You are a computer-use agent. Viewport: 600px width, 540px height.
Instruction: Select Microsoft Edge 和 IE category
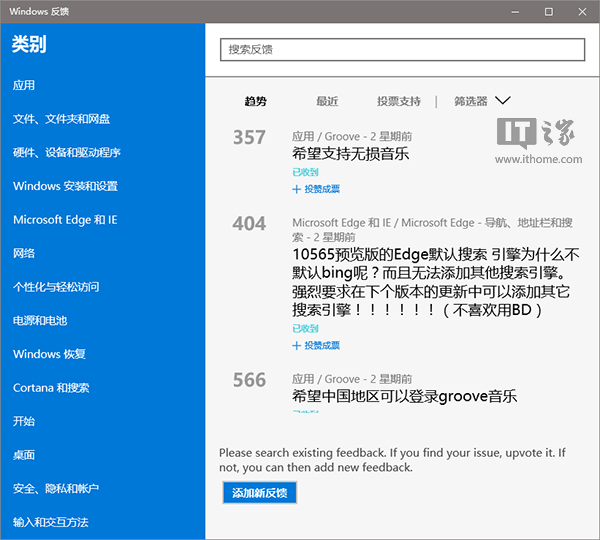[65, 220]
